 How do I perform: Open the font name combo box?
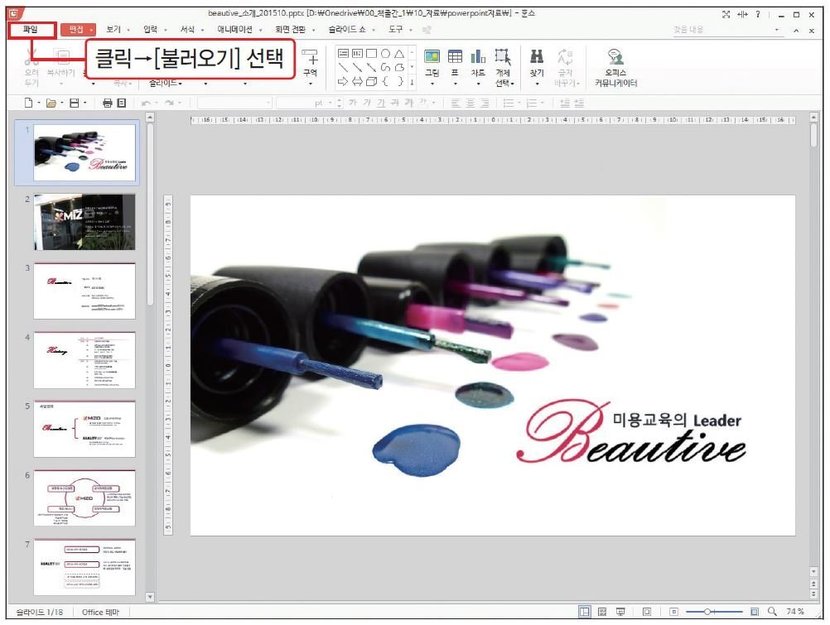(x=234, y=103)
